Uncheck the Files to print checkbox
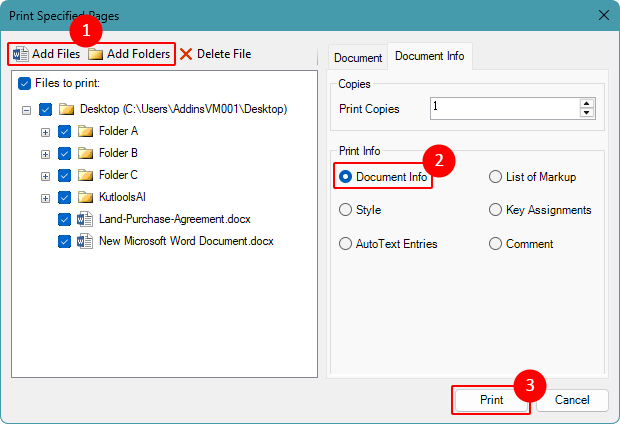The image size is (620, 424). (25, 83)
